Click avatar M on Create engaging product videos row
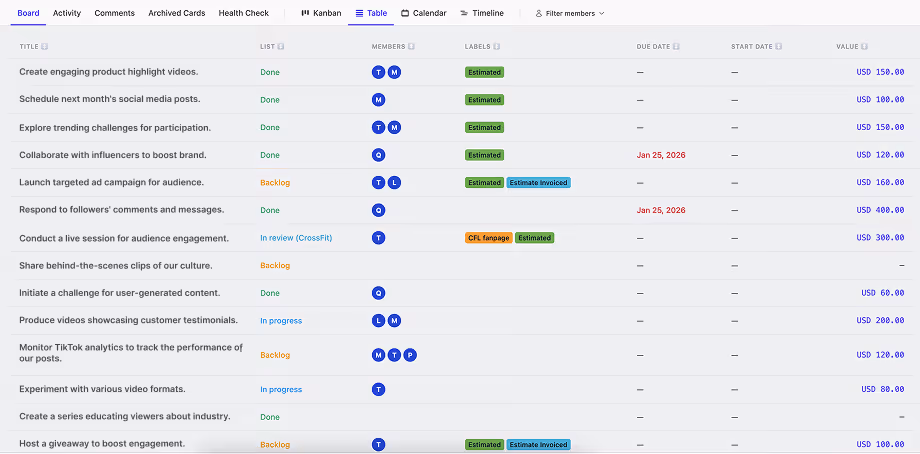Screen dimensions: 920x454 click(x=394, y=72)
